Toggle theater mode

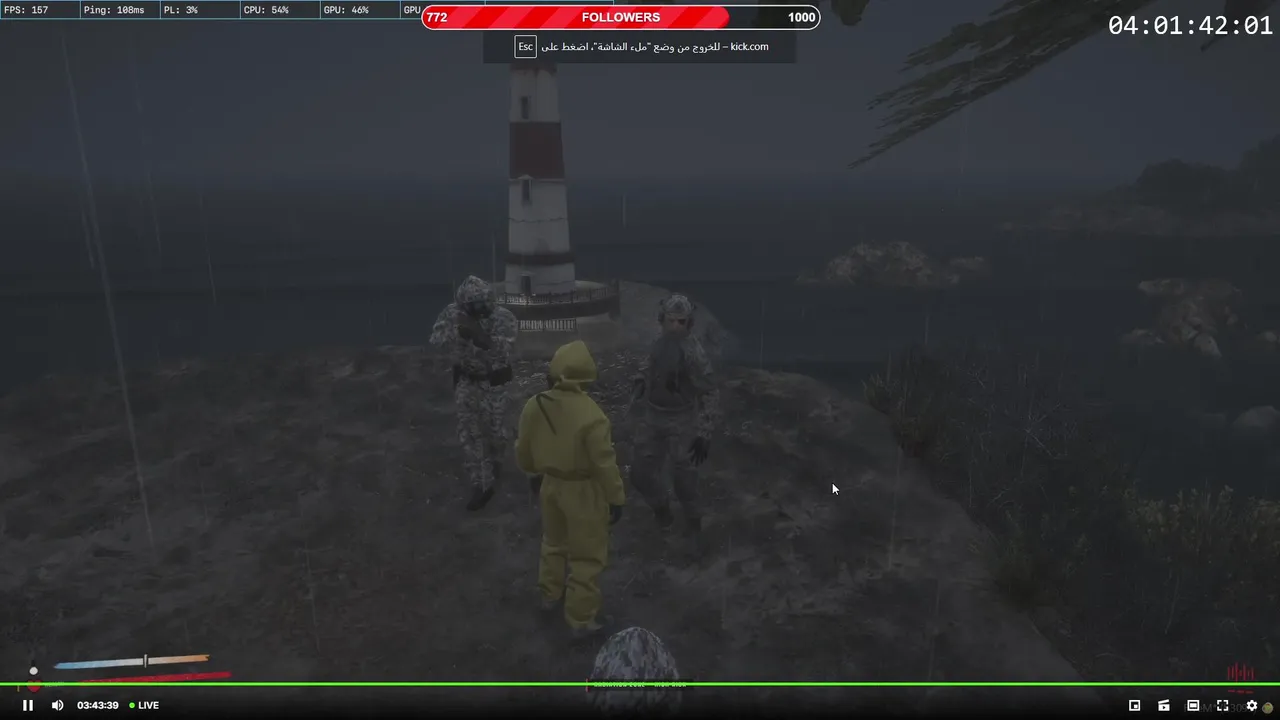(1193, 705)
